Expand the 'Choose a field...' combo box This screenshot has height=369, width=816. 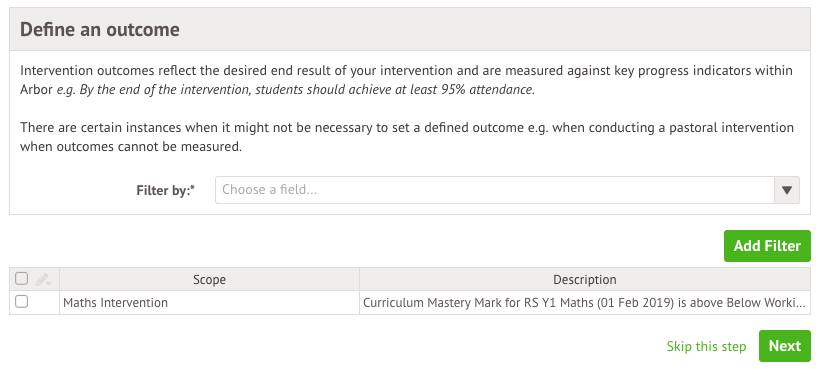click(x=507, y=190)
